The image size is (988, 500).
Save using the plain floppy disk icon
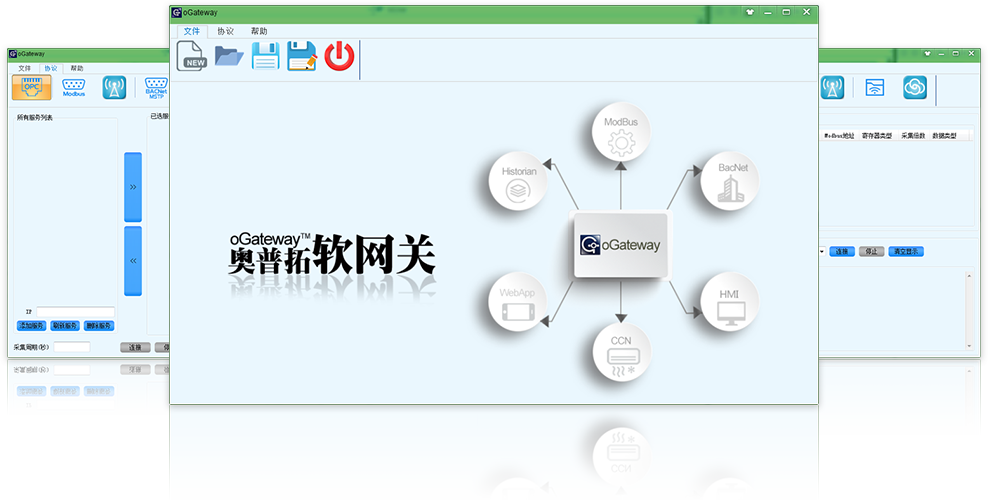click(265, 55)
